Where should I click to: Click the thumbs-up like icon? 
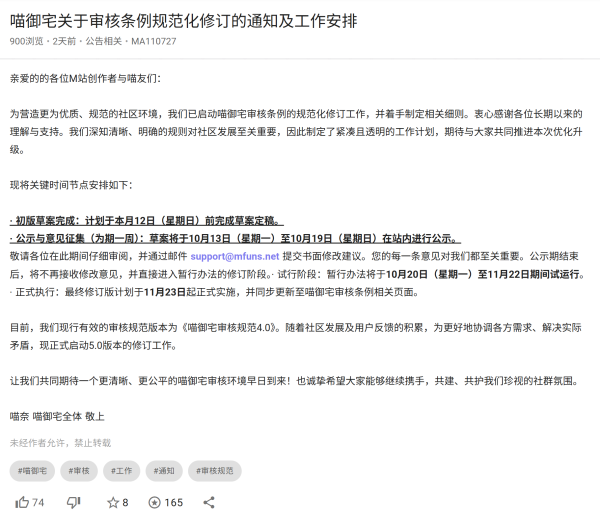click(22, 502)
